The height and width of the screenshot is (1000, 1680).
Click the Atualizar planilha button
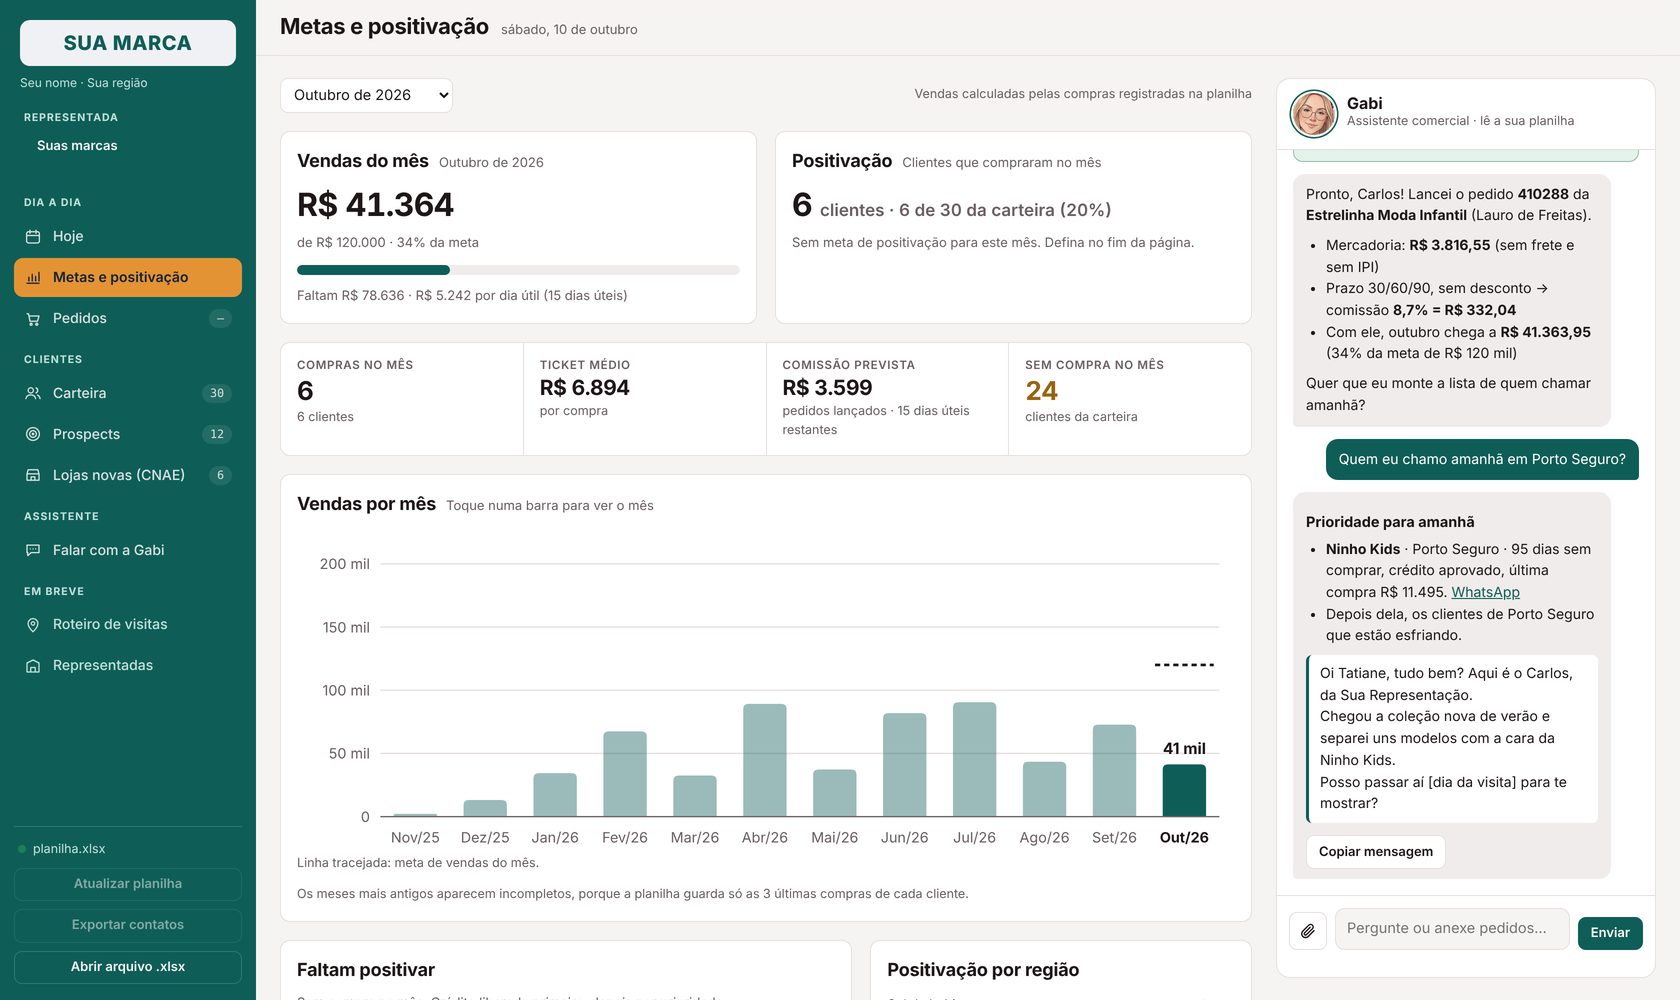click(128, 884)
